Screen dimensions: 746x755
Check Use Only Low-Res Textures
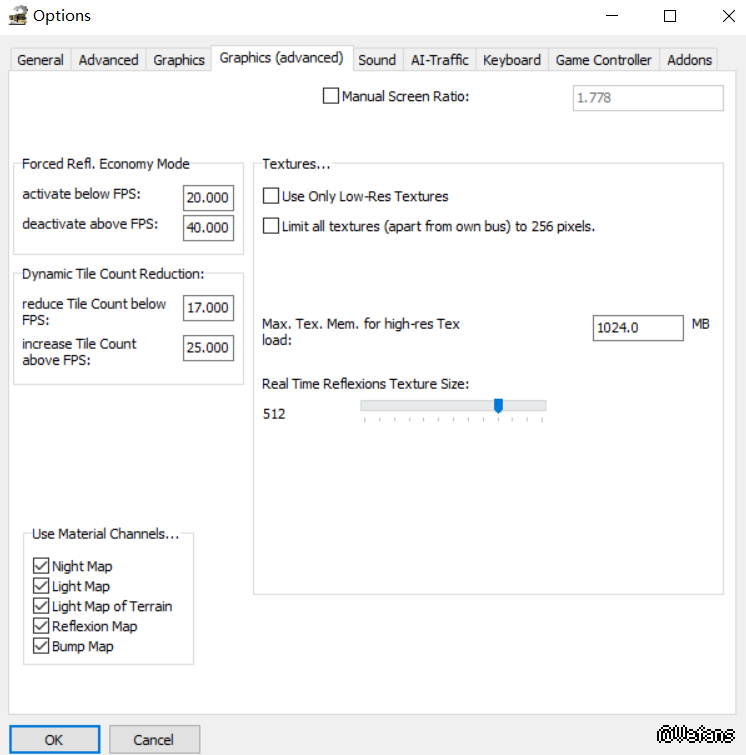(271, 196)
